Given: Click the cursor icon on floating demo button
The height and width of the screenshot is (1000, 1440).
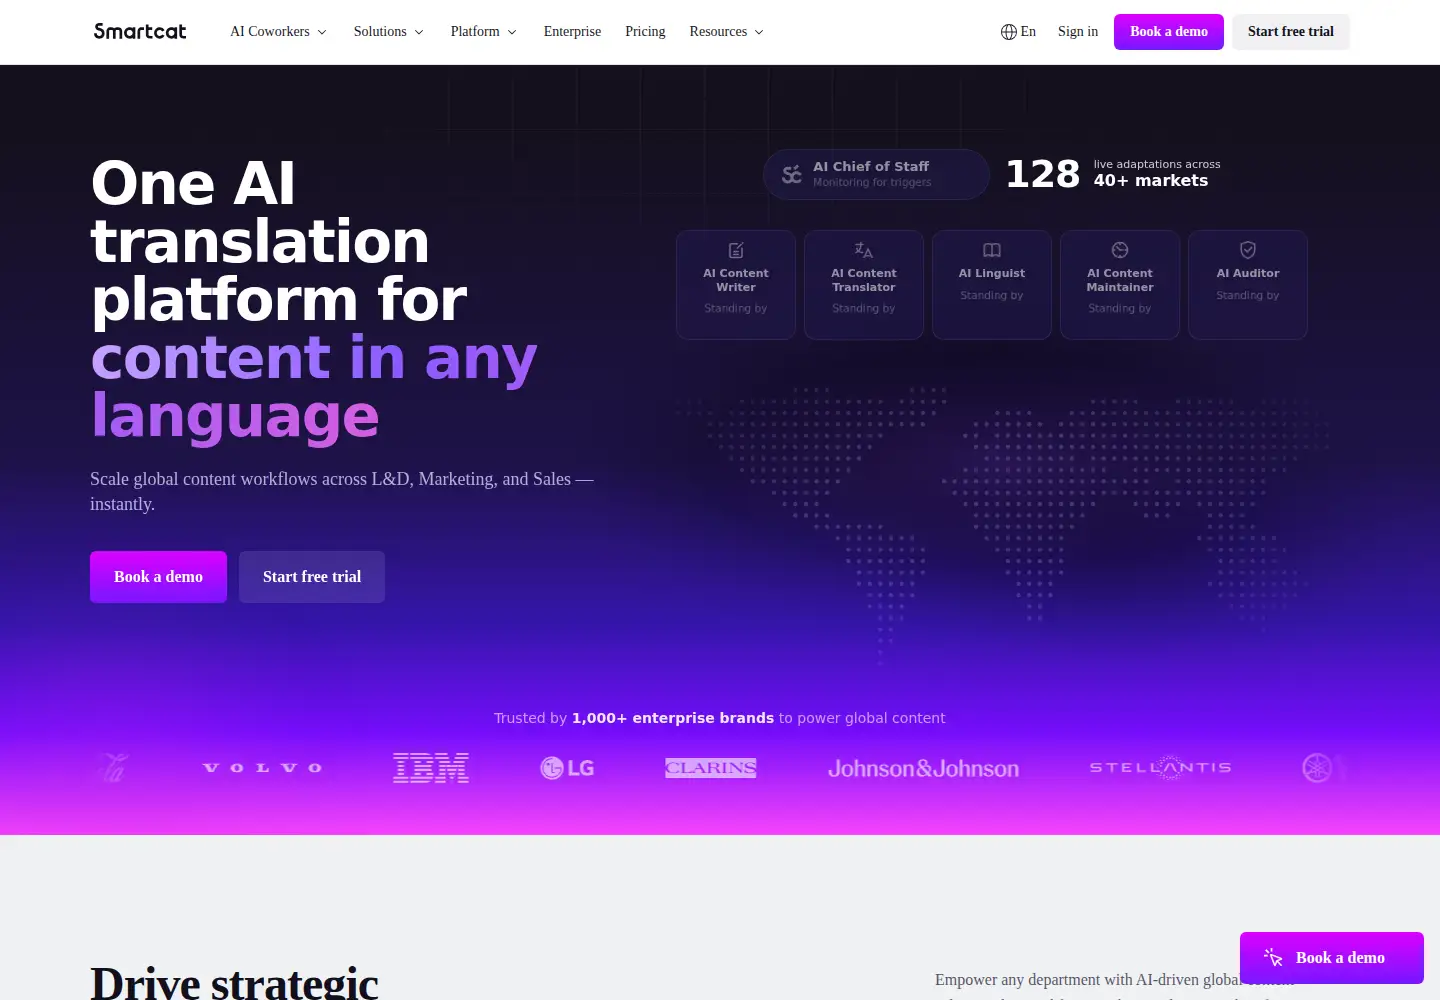Looking at the screenshot, I should [1273, 958].
